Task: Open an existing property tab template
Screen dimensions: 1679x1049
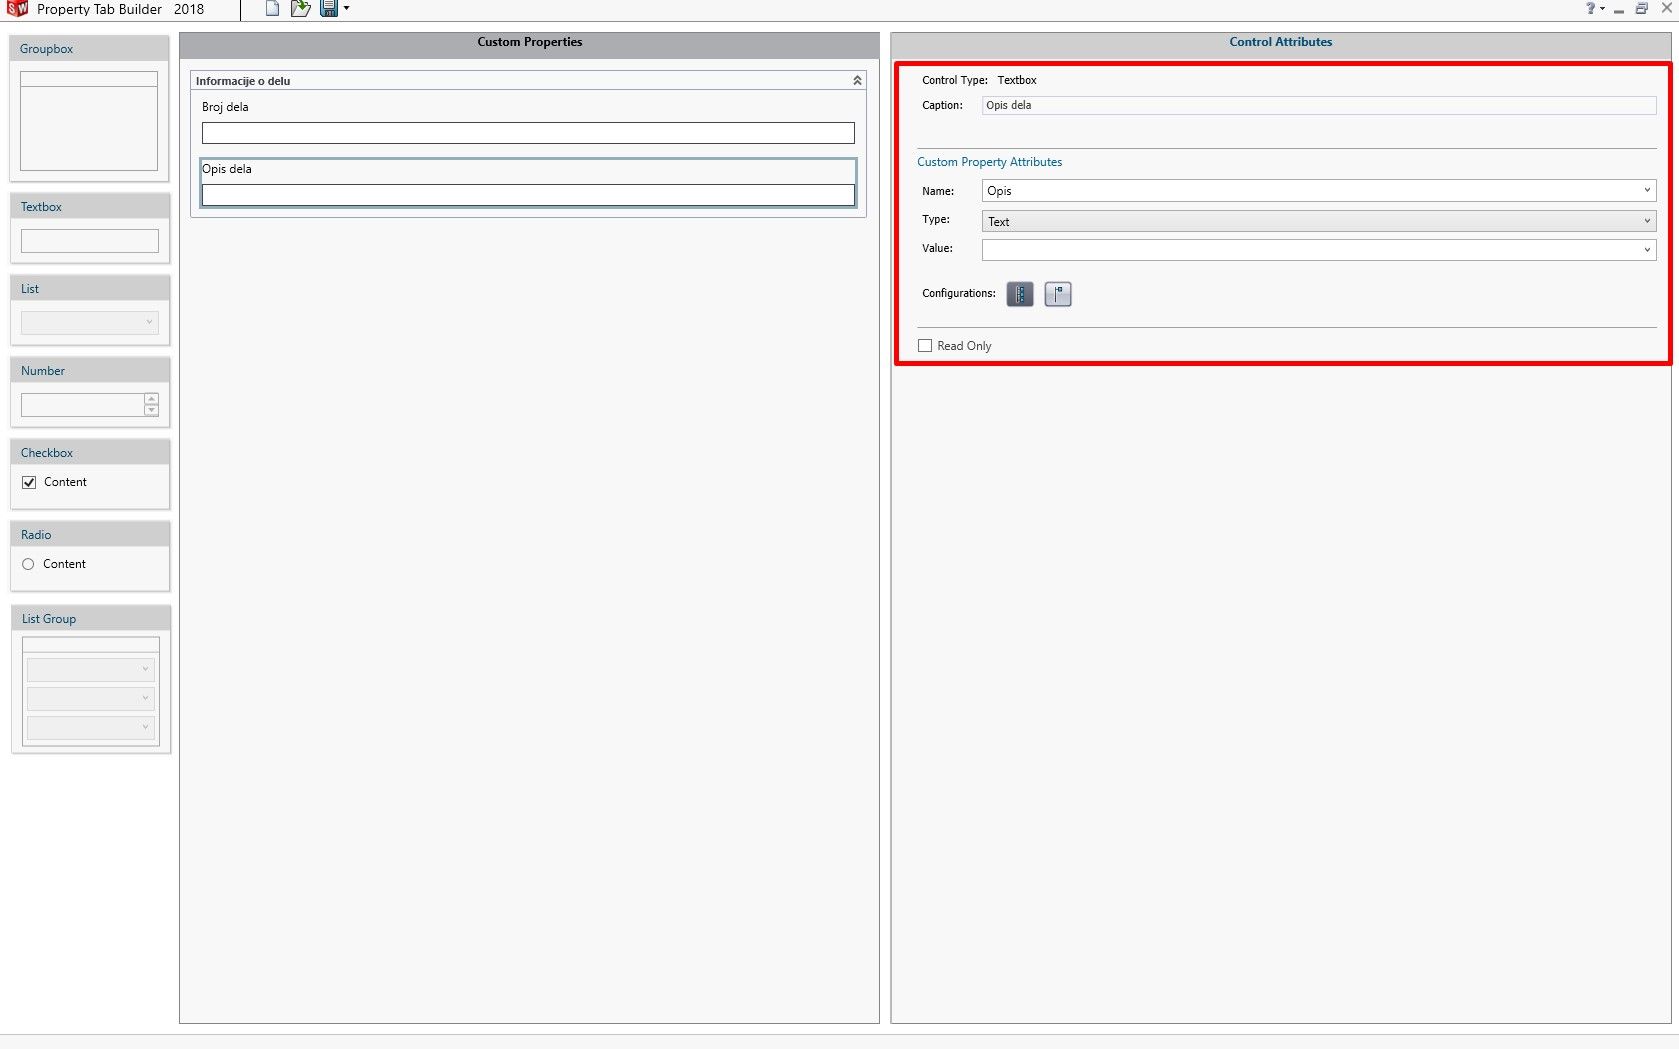Action: coord(300,9)
